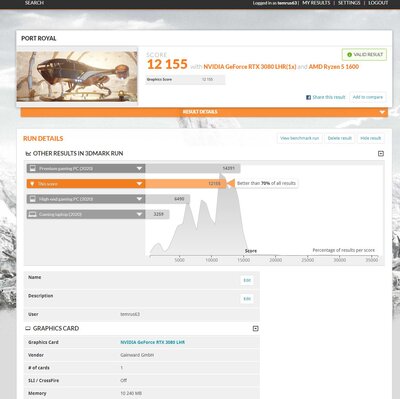Collapse Other Results in 3DMark Run section
The height and width of the screenshot is (399, 400).
(381, 154)
